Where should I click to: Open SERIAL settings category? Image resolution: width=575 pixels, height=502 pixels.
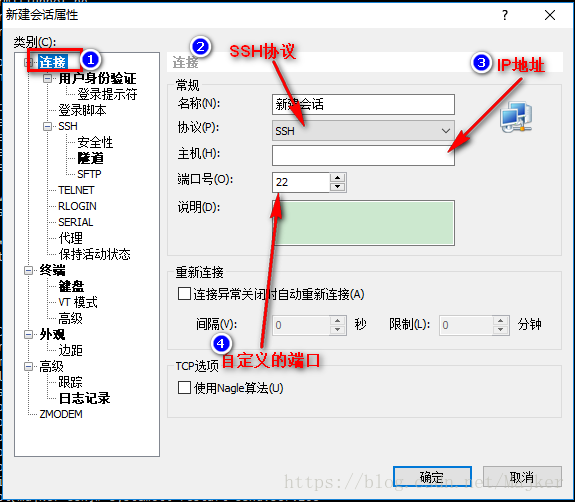(76, 222)
